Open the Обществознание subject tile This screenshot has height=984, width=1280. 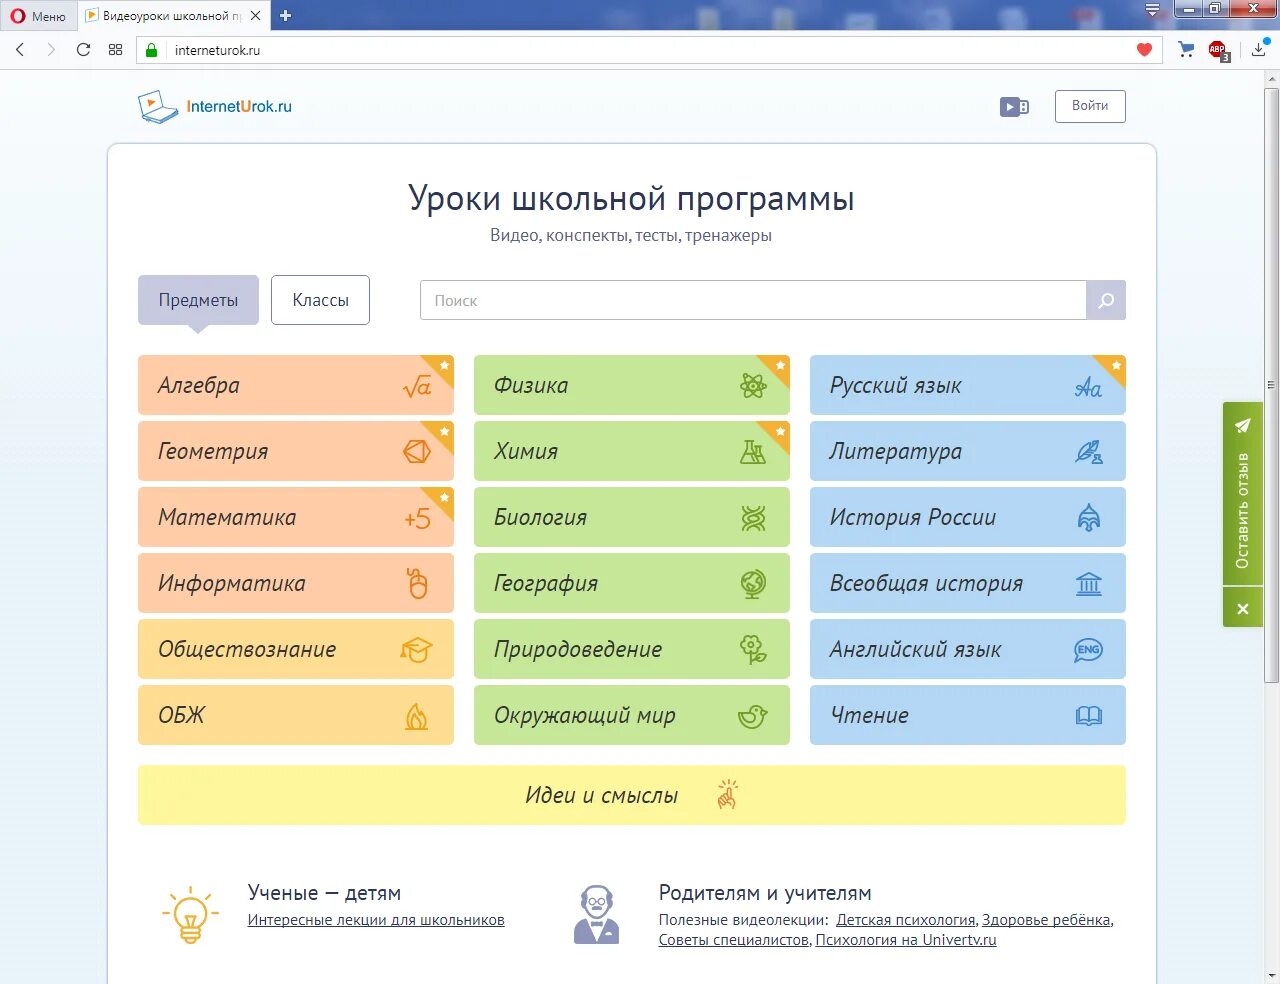295,649
